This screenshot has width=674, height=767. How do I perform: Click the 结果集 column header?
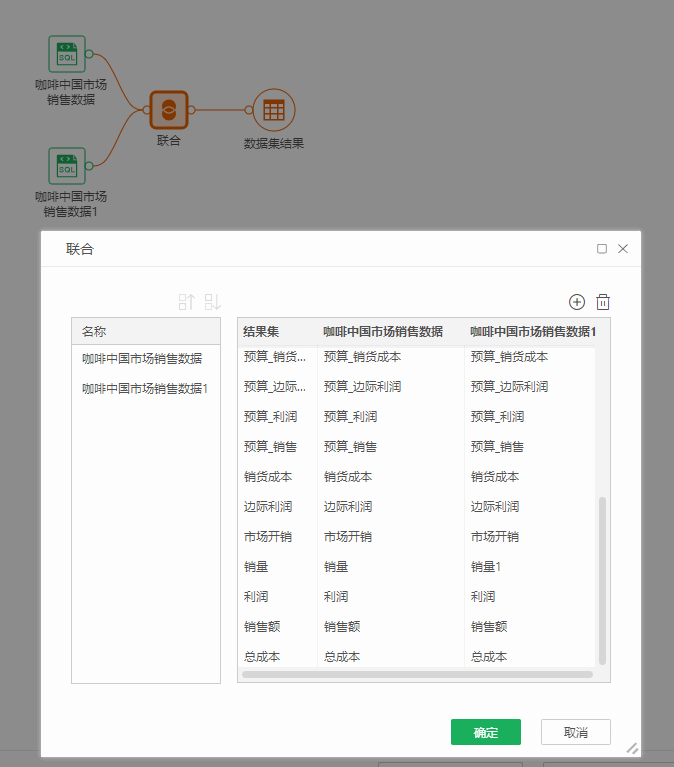(x=261, y=331)
